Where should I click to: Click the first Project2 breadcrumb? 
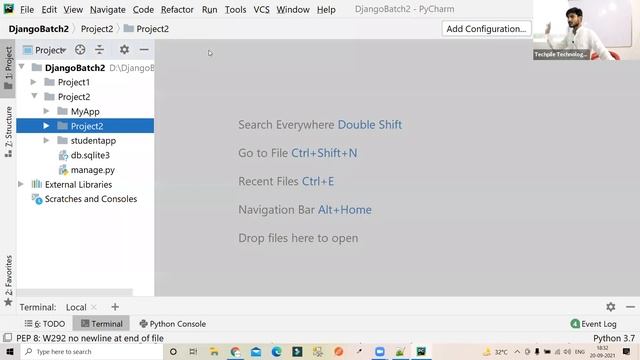97,29
